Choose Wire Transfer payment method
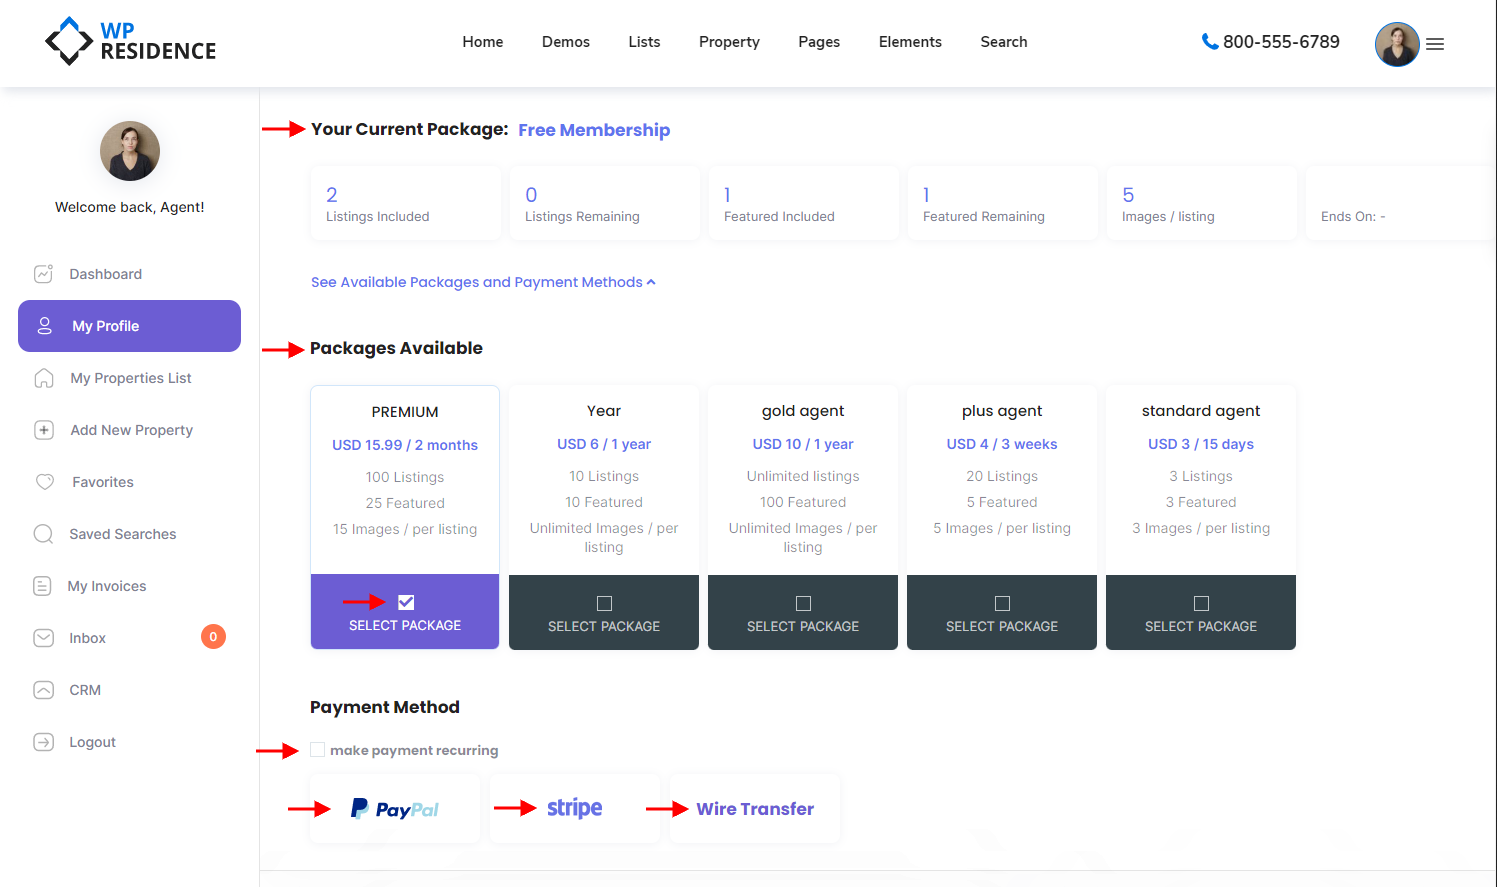 point(755,809)
